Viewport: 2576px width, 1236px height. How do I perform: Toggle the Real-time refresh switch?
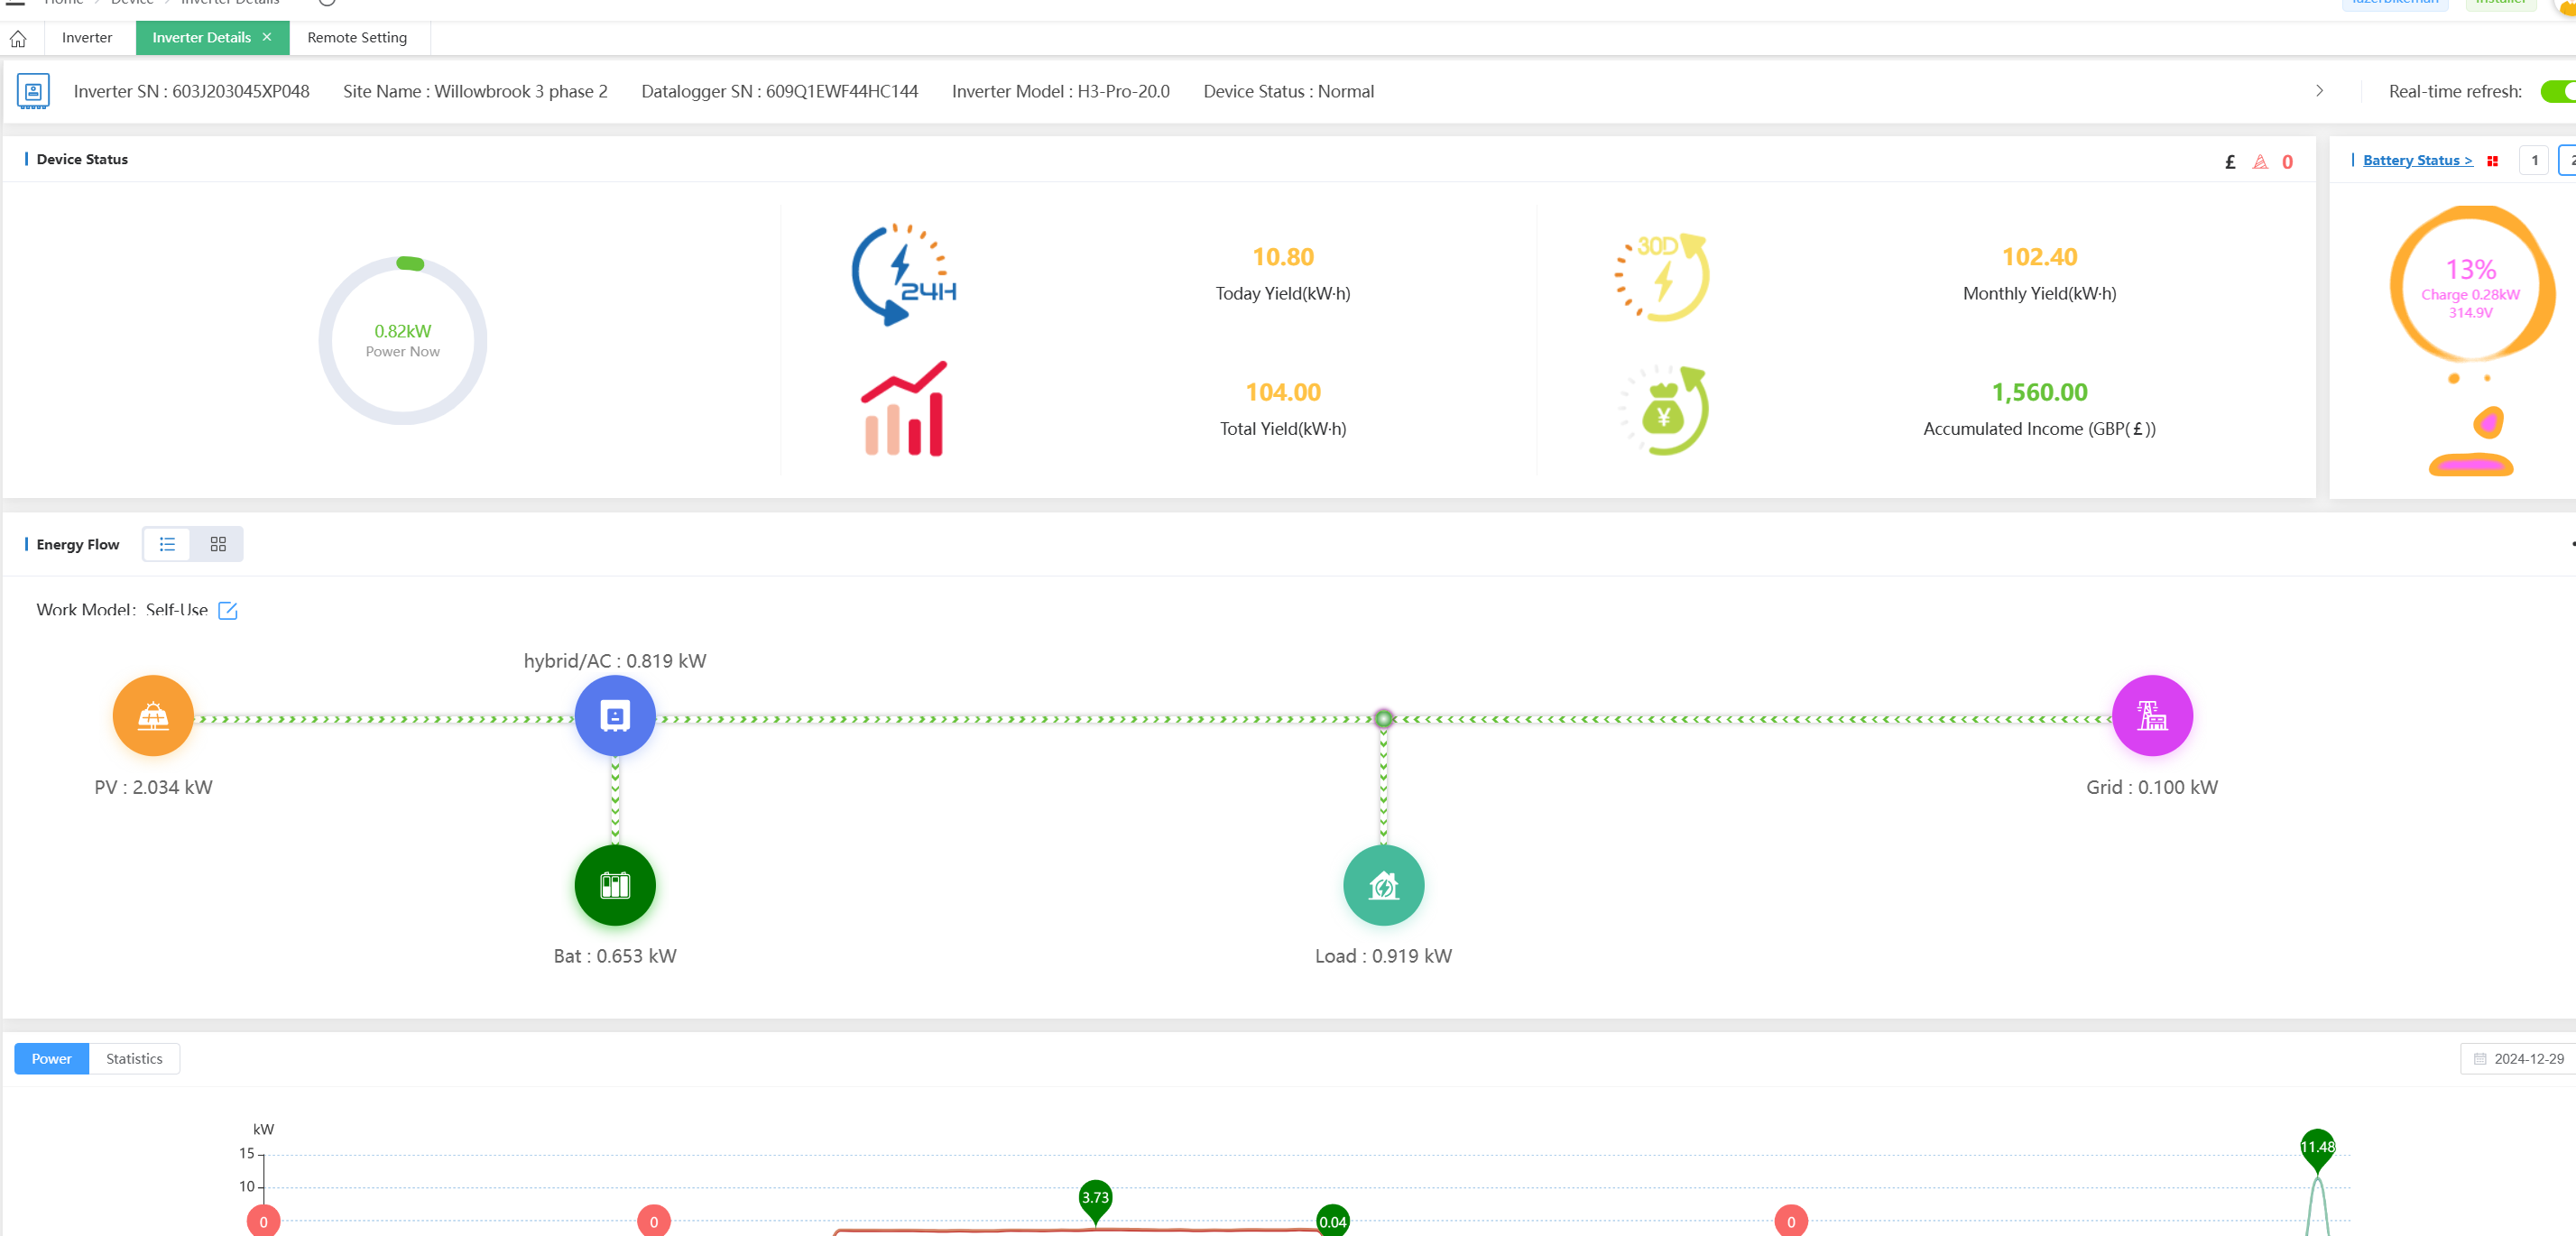tap(2560, 91)
